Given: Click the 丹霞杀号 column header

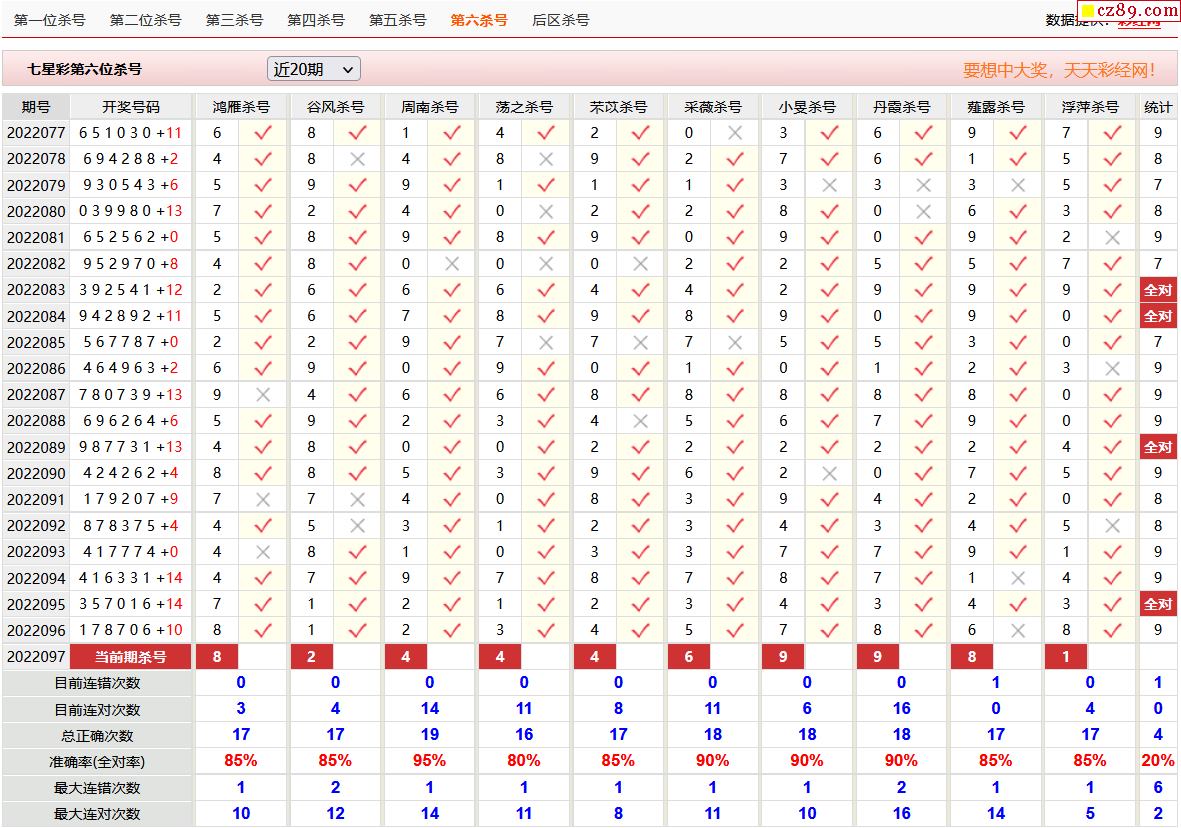Looking at the screenshot, I should [x=902, y=107].
